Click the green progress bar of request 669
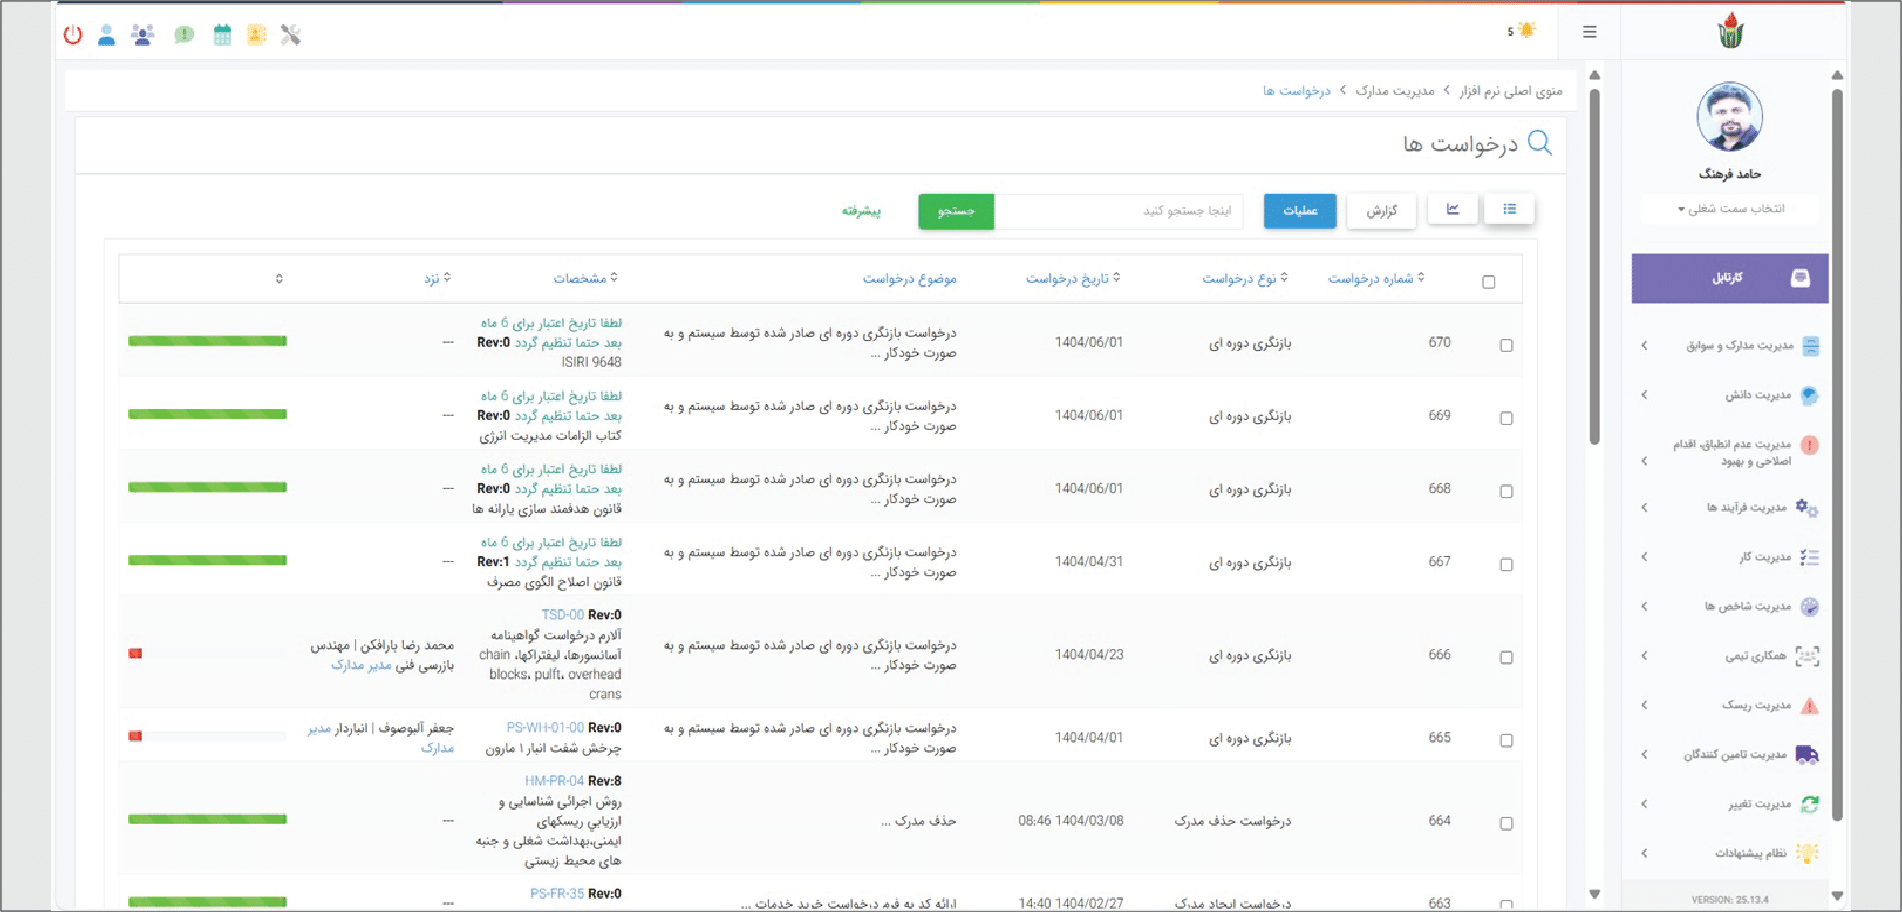The height and width of the screenshot is (912, 1902). pos(207,414)
